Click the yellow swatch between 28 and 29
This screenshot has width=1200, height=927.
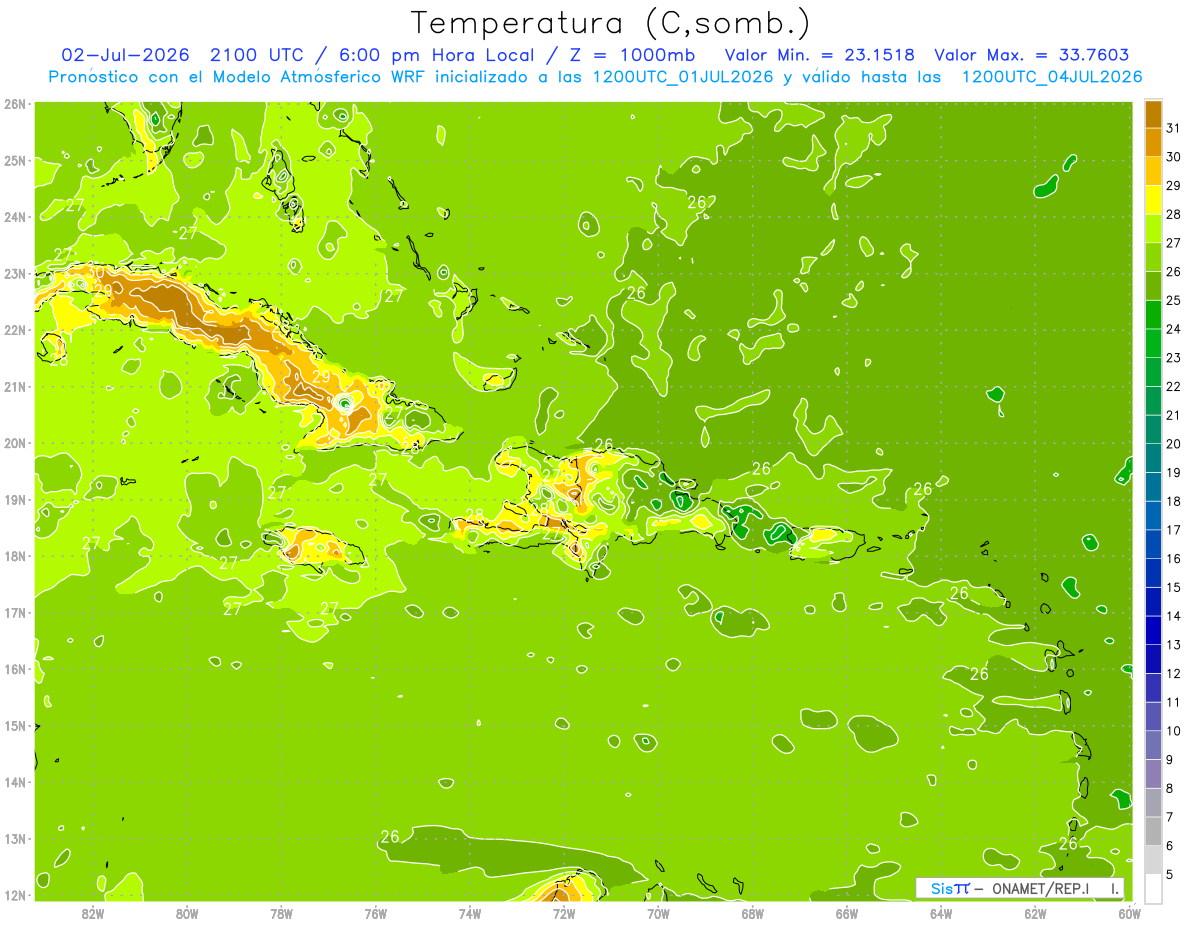(x=1153, y=199)
